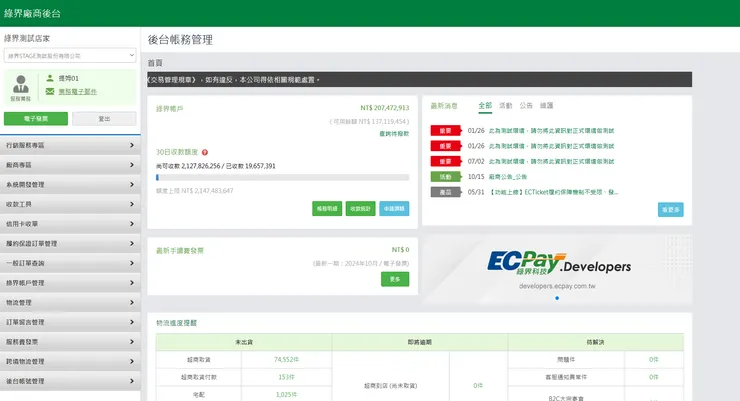Click the 首頁 breadcrumb
This screenshot has height=401, width=740.
click(155, 63)
